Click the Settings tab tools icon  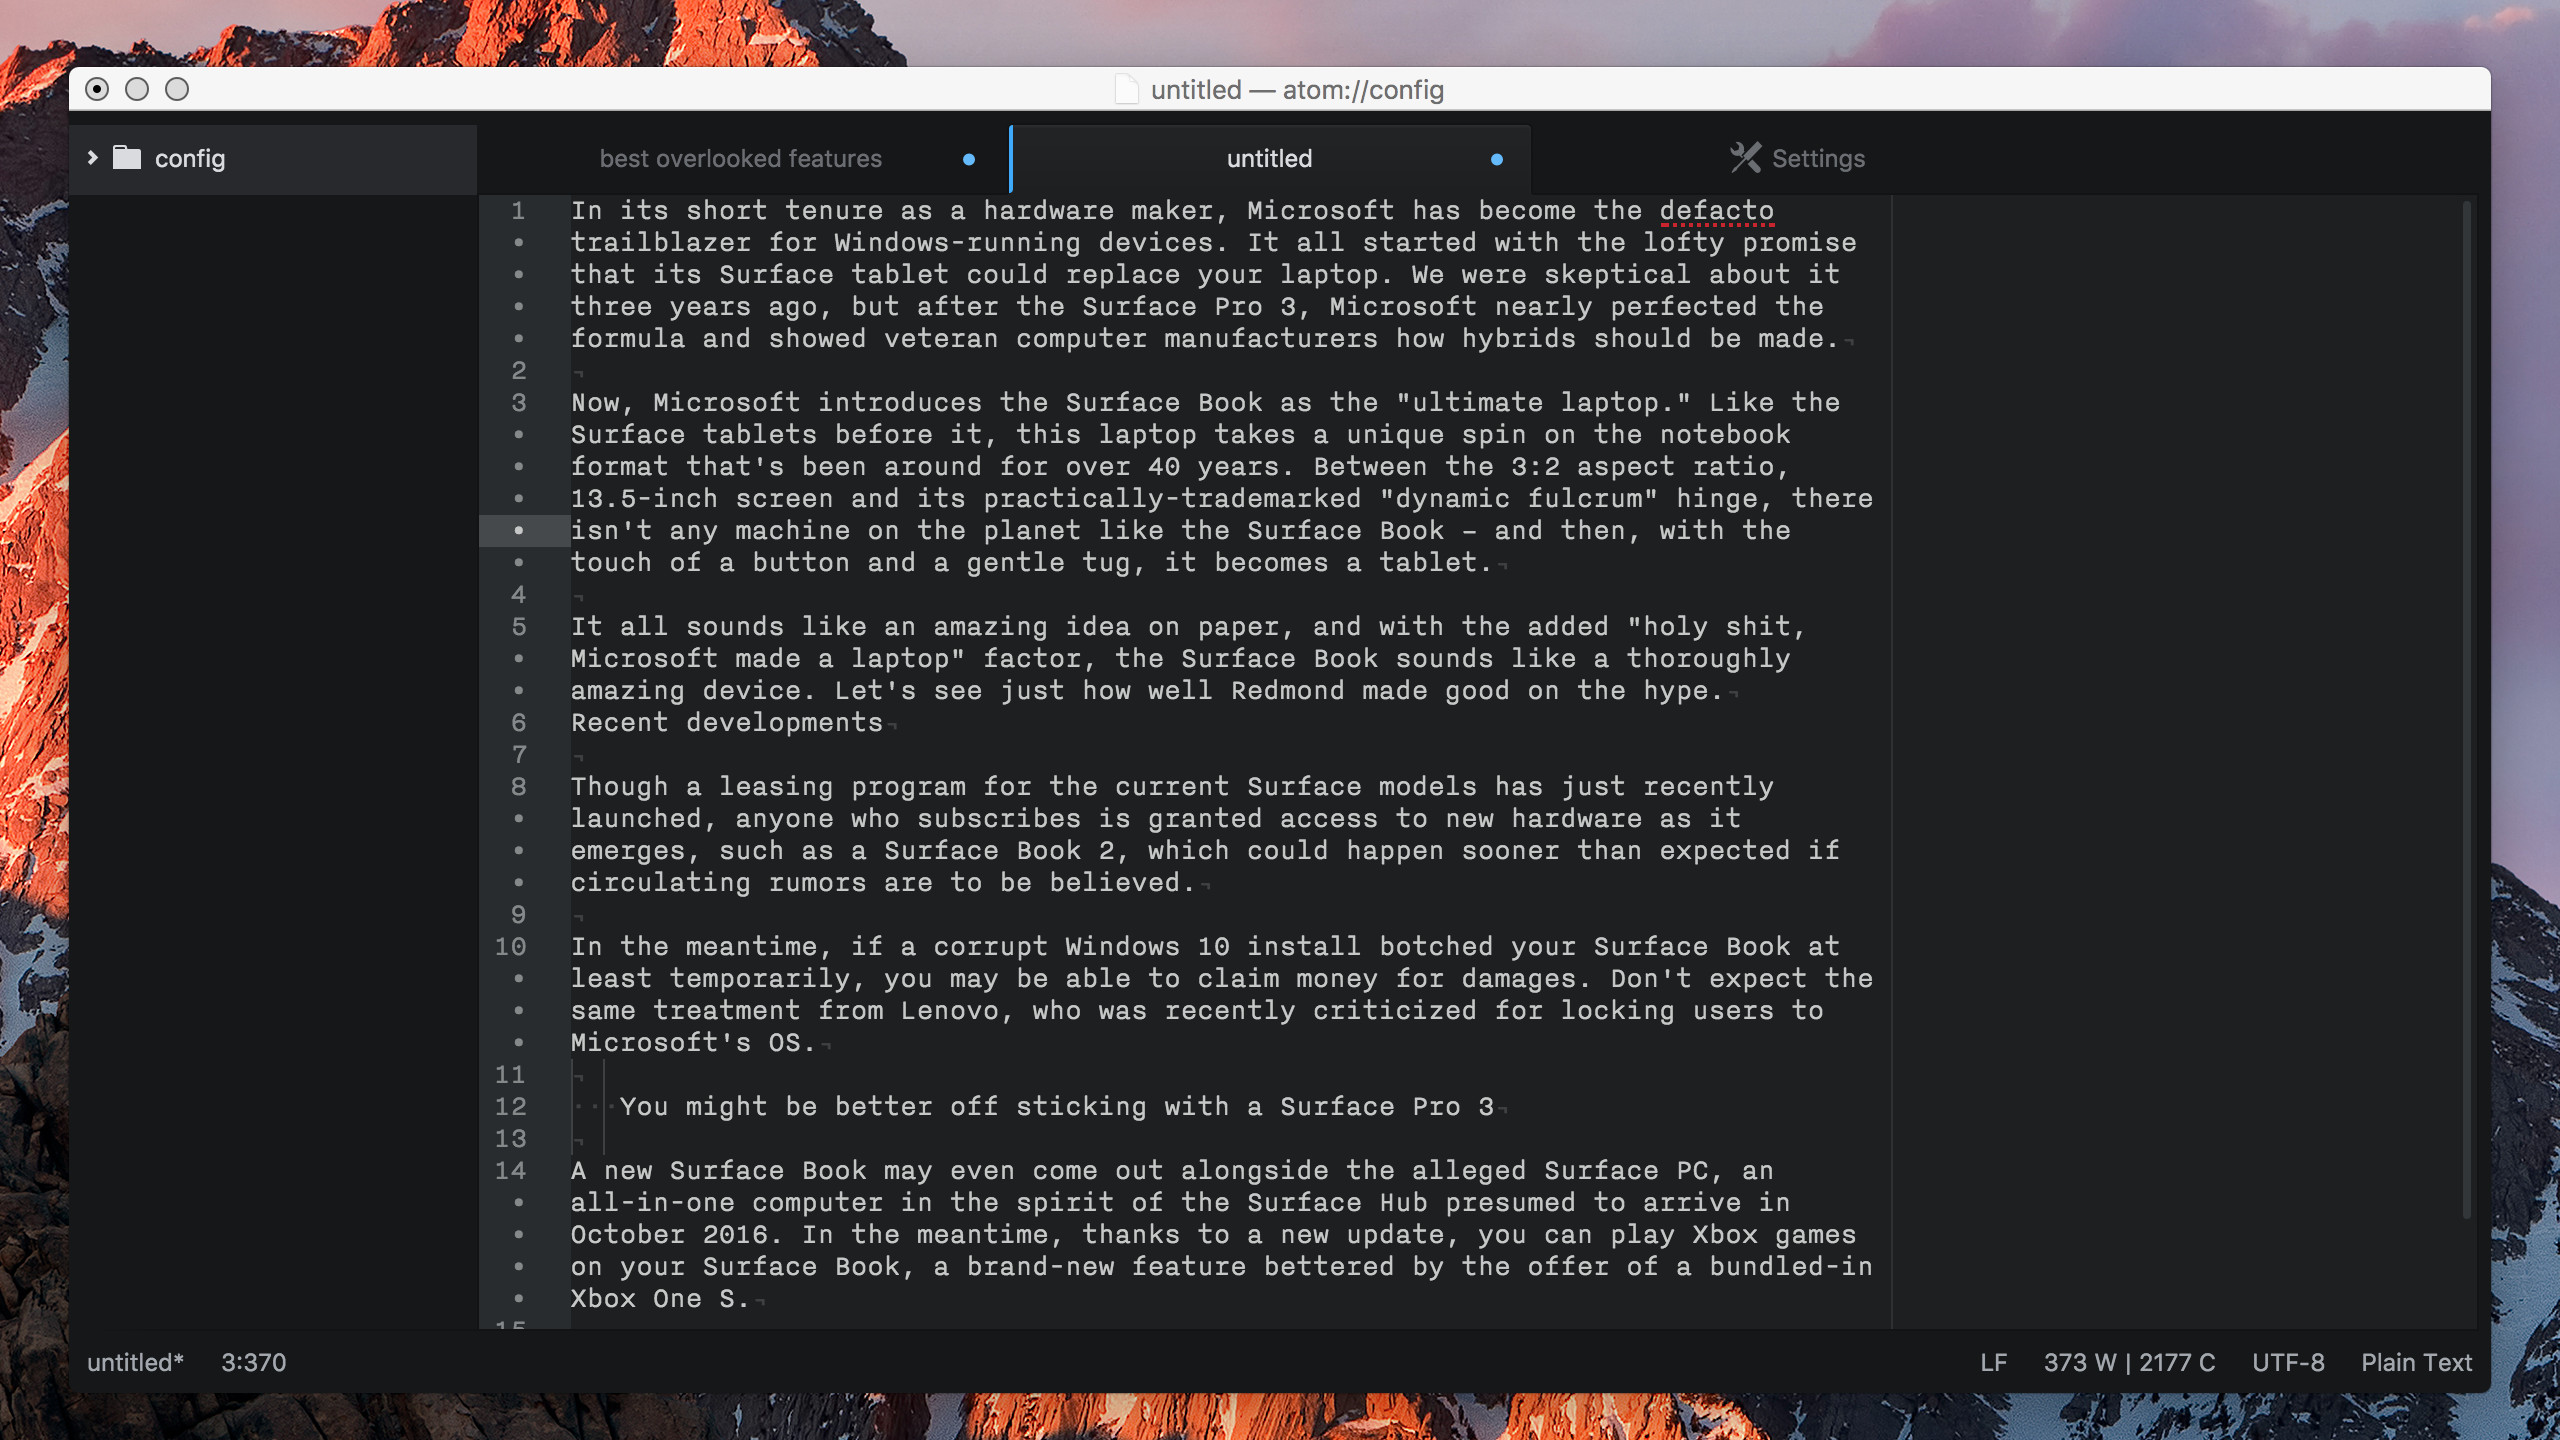[x=1745, y=158]
